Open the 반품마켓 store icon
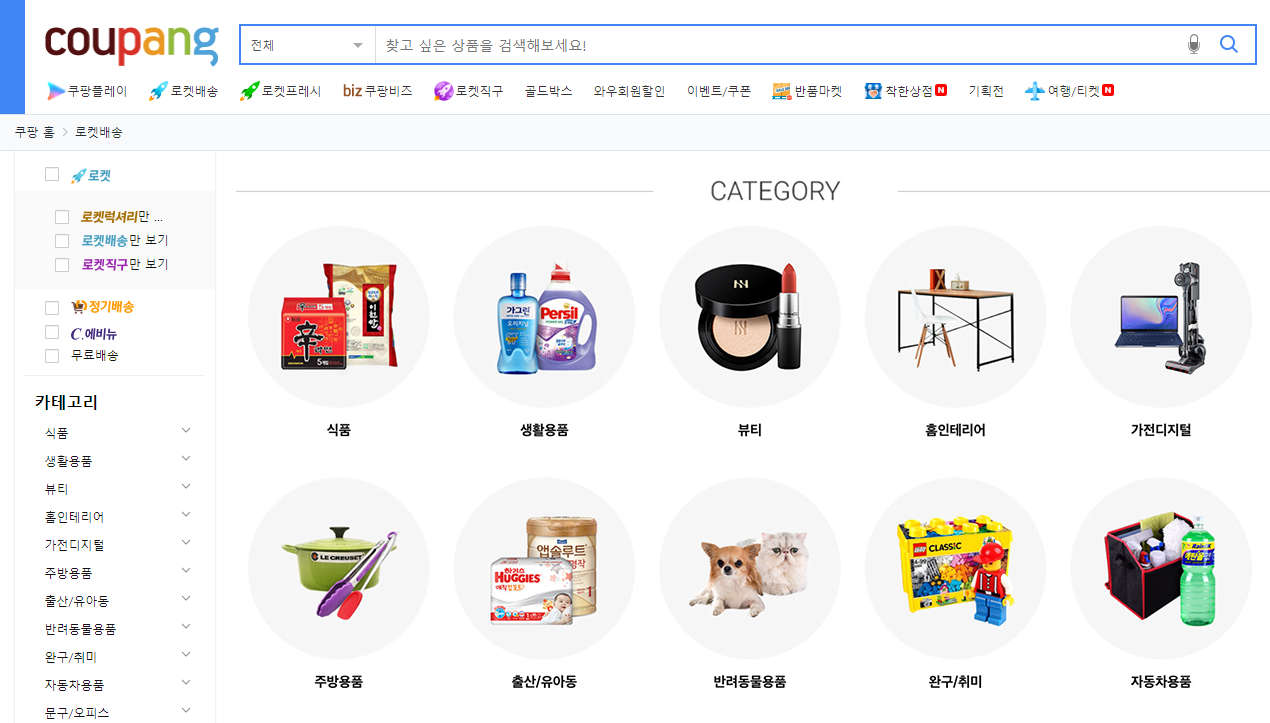 coord(782,91)
